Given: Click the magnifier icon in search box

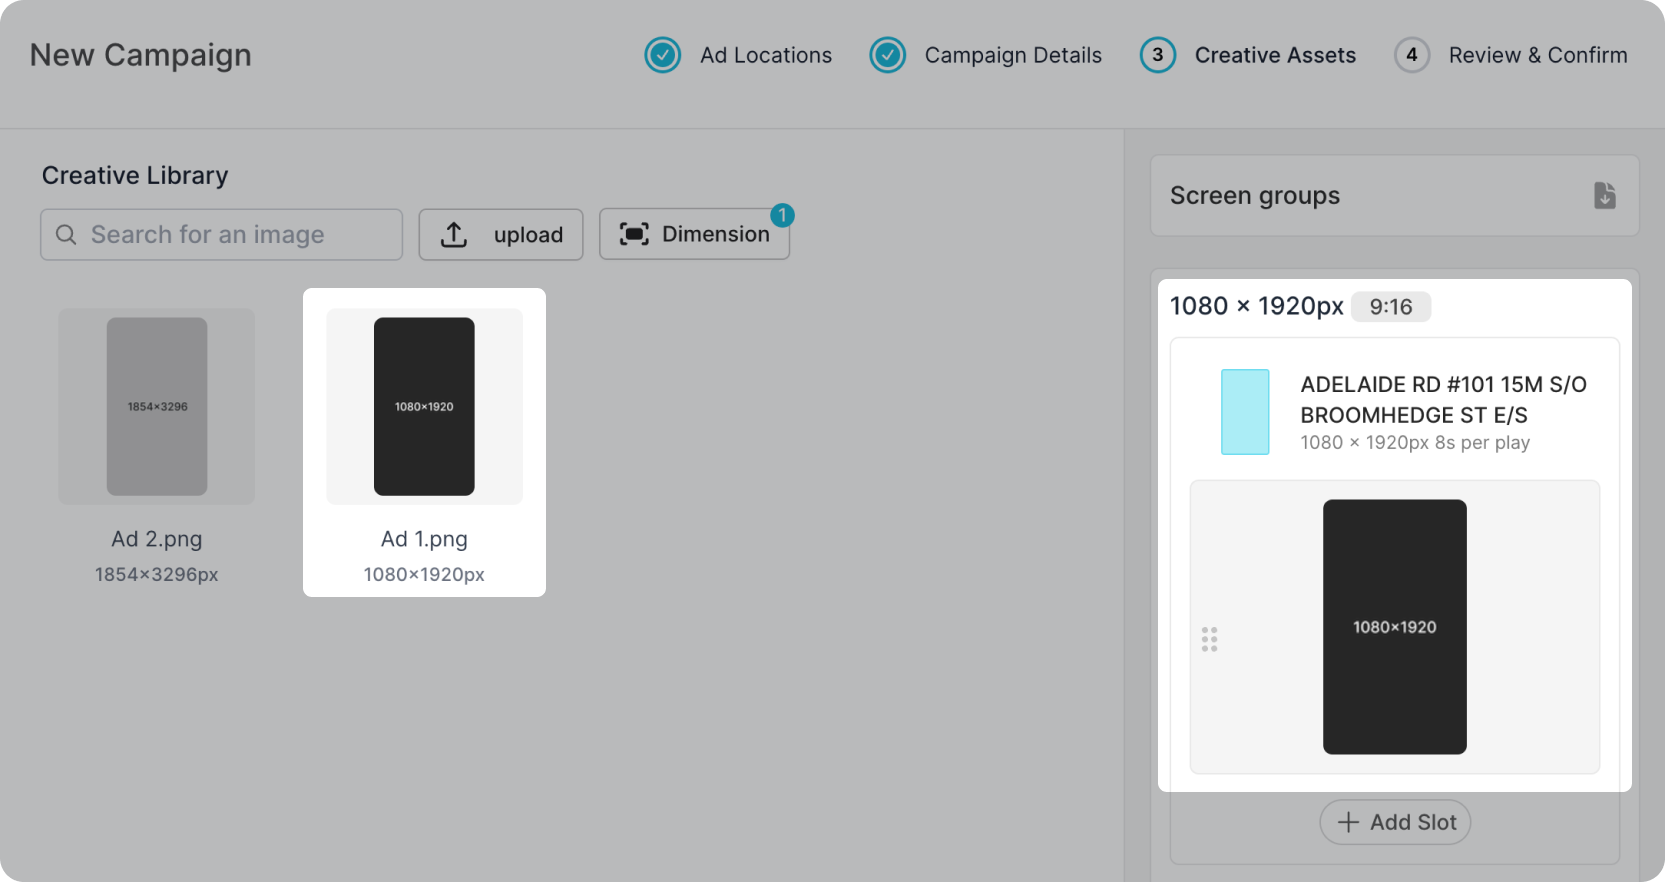Looking at the screenshot, I should pyautogui.click(x=66, y=234).
